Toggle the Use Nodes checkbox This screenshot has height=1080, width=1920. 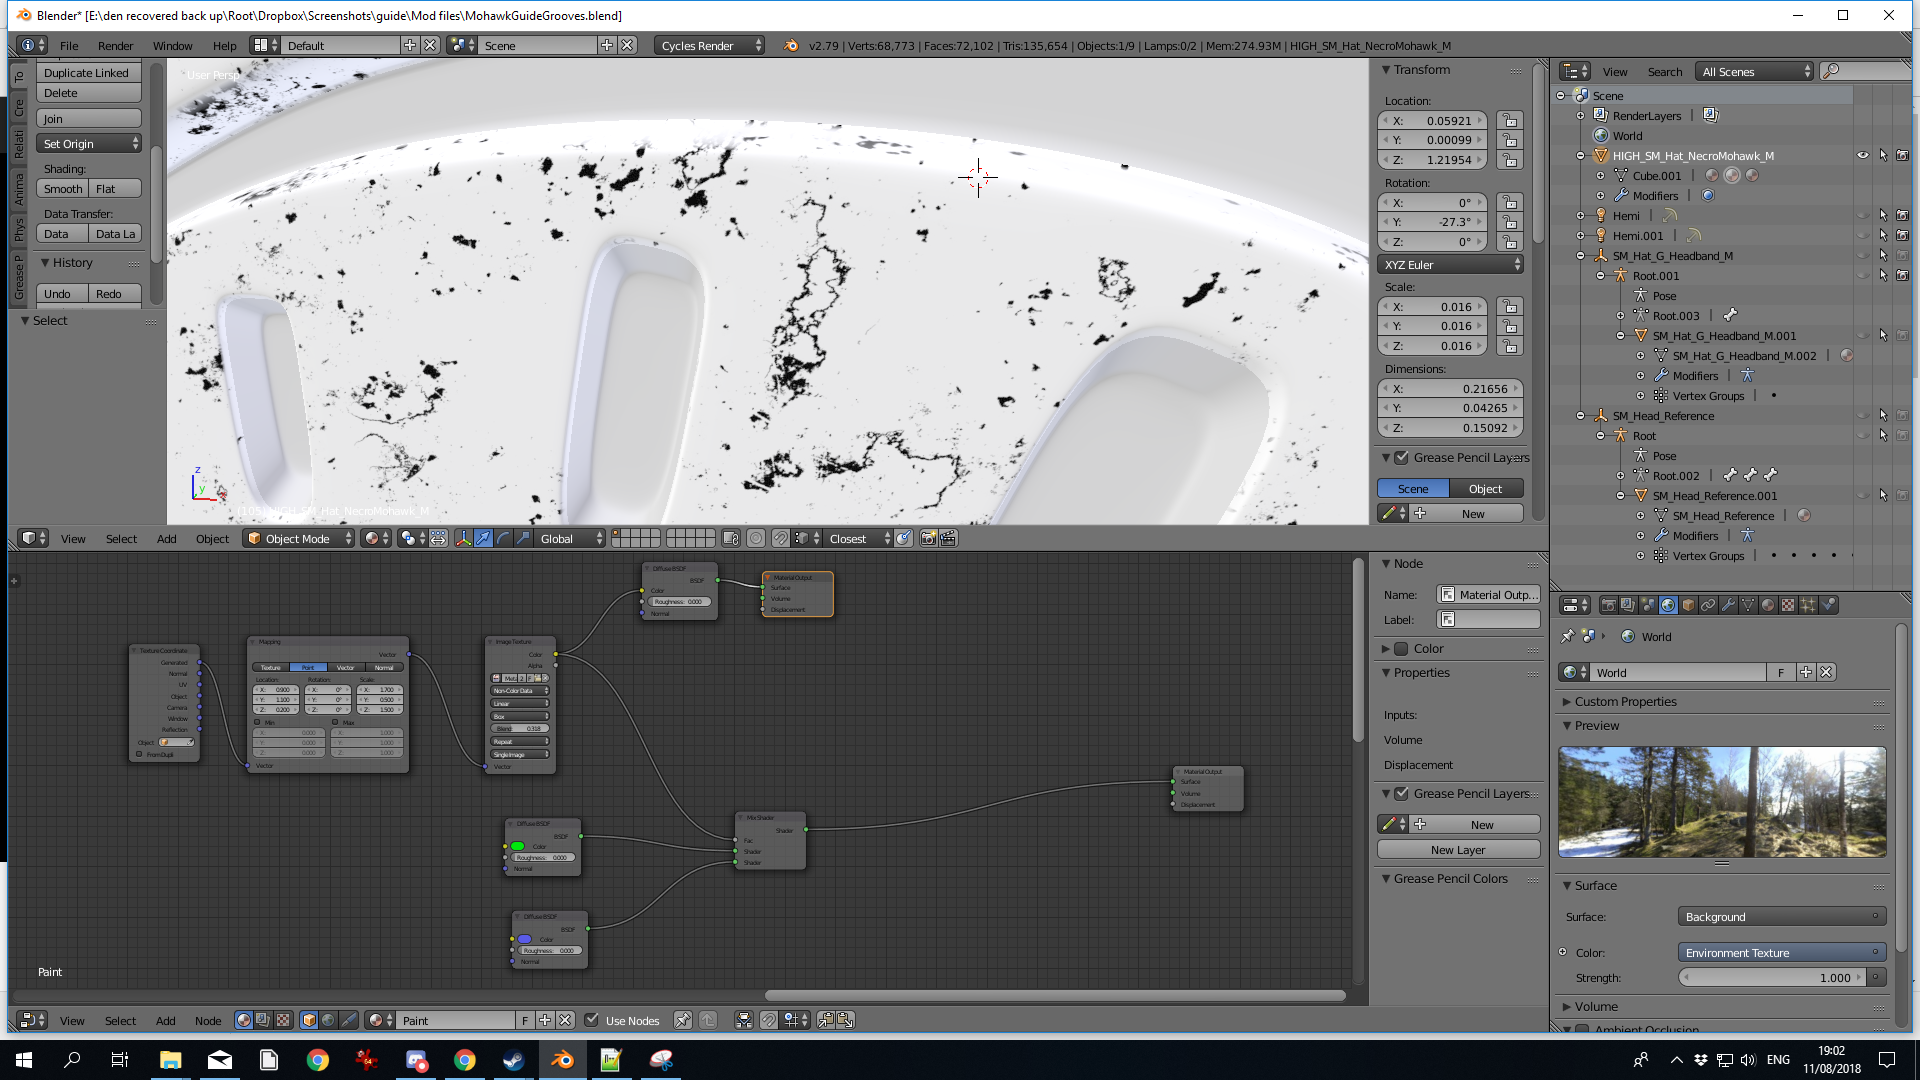pos(592,1020)
